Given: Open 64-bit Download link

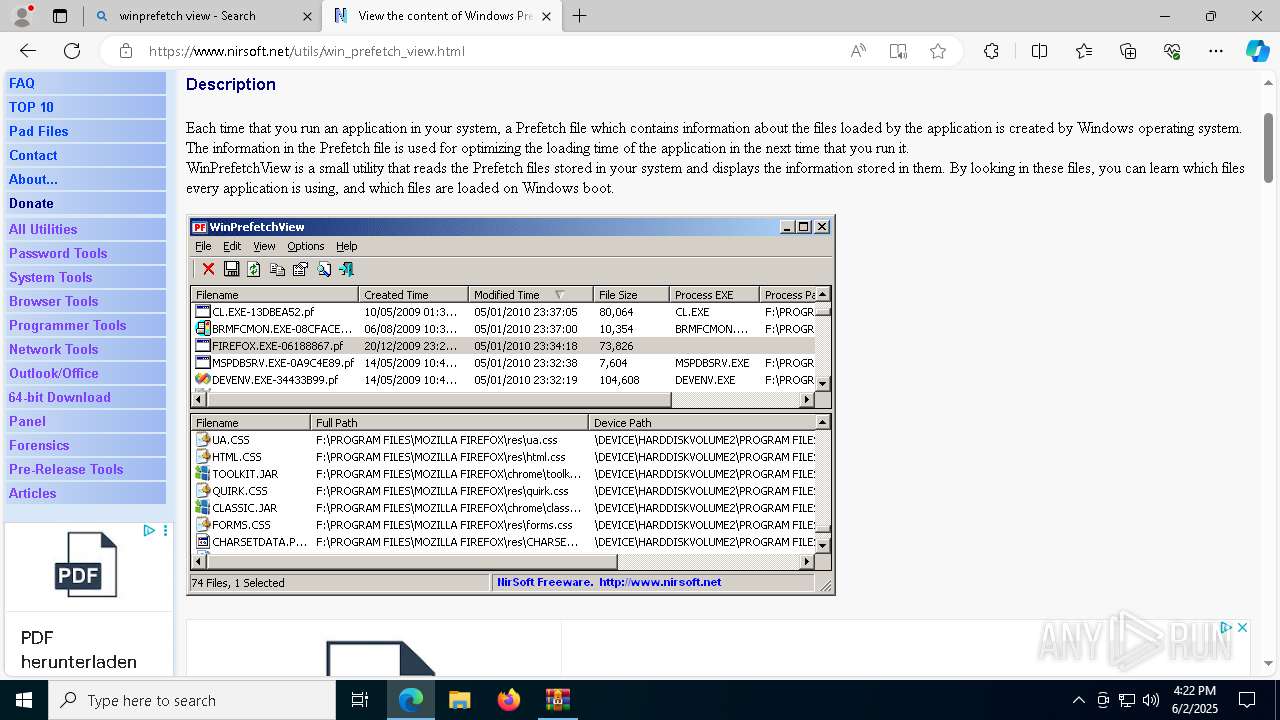Looking at the screenshot, I should click(59, 397).
